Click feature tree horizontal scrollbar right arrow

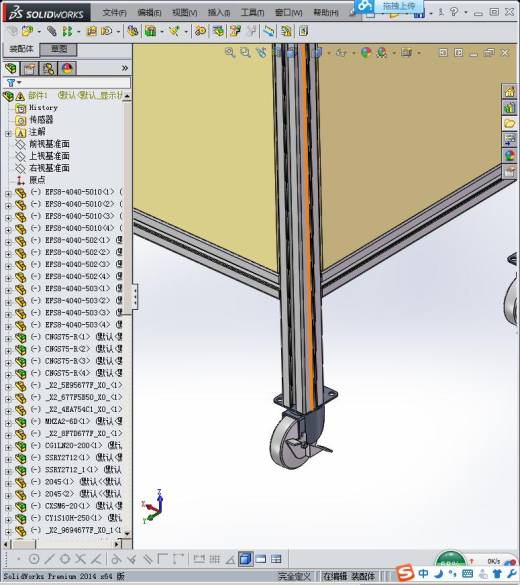[117, 545]
